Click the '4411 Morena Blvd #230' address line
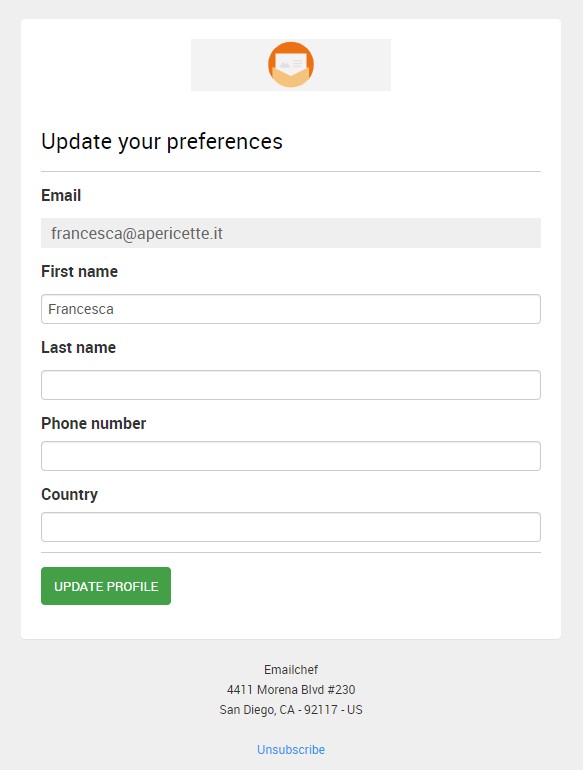Screen dimensions: 583x770 click(x=291, y=689)
